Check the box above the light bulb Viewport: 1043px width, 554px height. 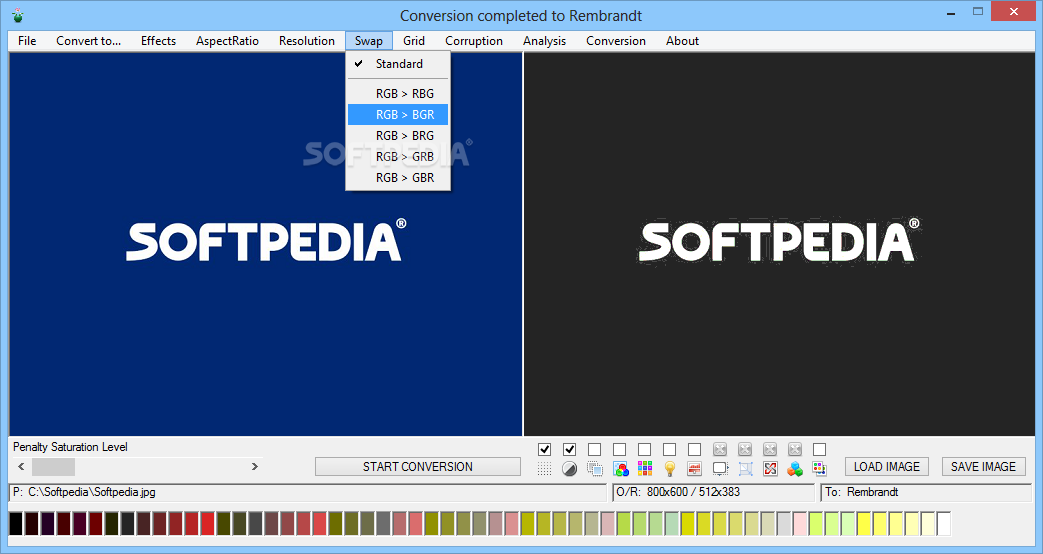coord(670,450)
